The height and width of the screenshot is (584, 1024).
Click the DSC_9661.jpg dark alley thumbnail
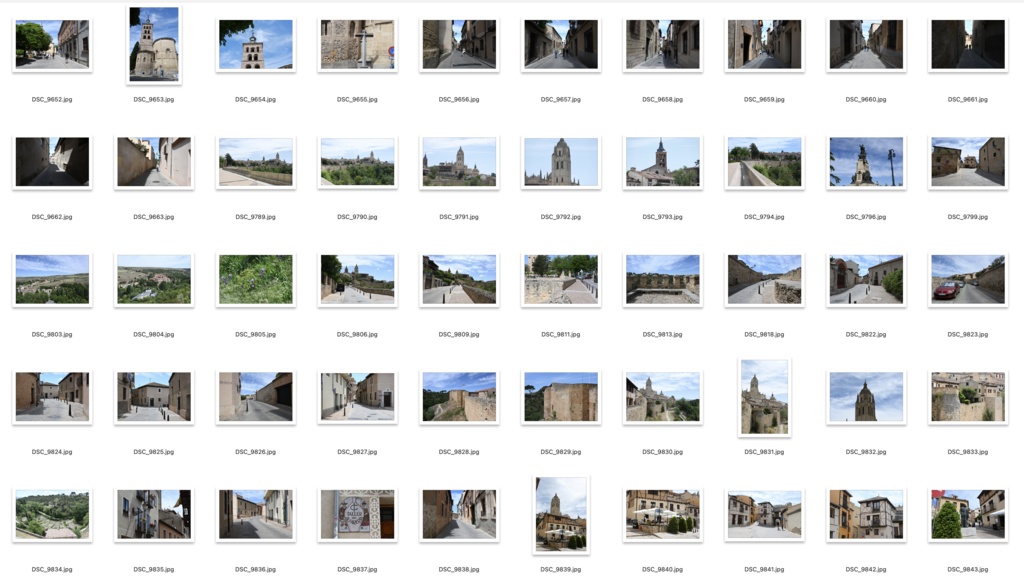968,44
